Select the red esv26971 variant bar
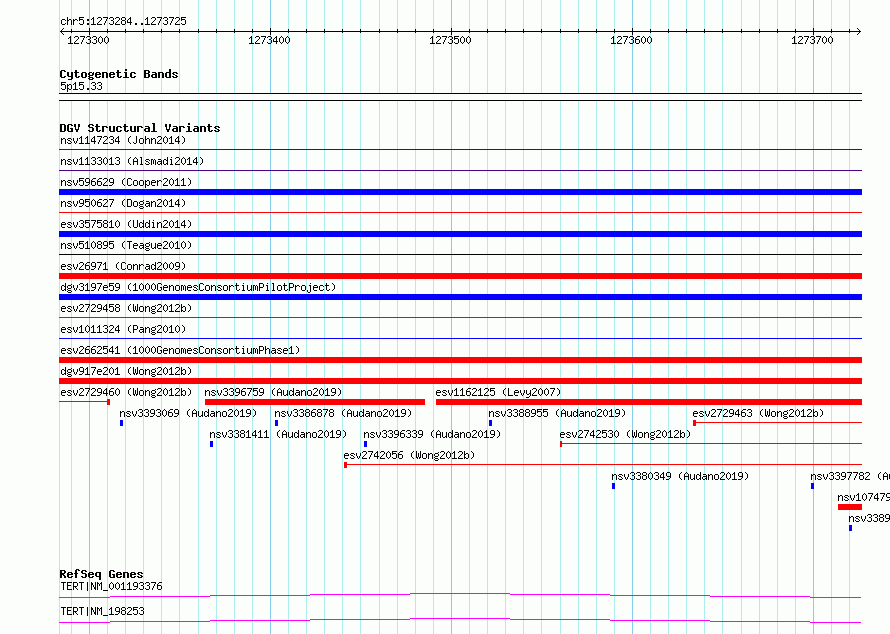890x634 pixels. [x=460, y=276]
